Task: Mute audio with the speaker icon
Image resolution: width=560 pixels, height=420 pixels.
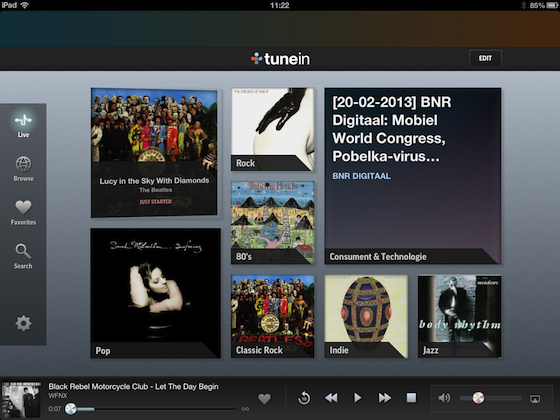Action: coord(444,398)
